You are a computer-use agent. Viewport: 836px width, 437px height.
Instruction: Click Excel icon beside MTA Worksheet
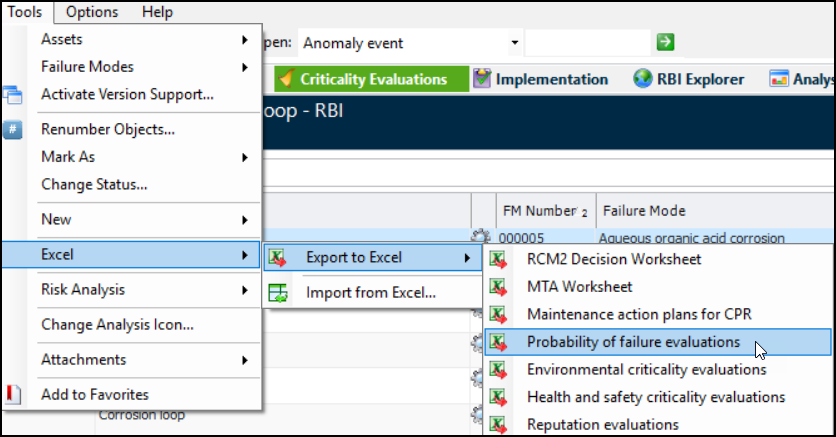tap(497, 287)
